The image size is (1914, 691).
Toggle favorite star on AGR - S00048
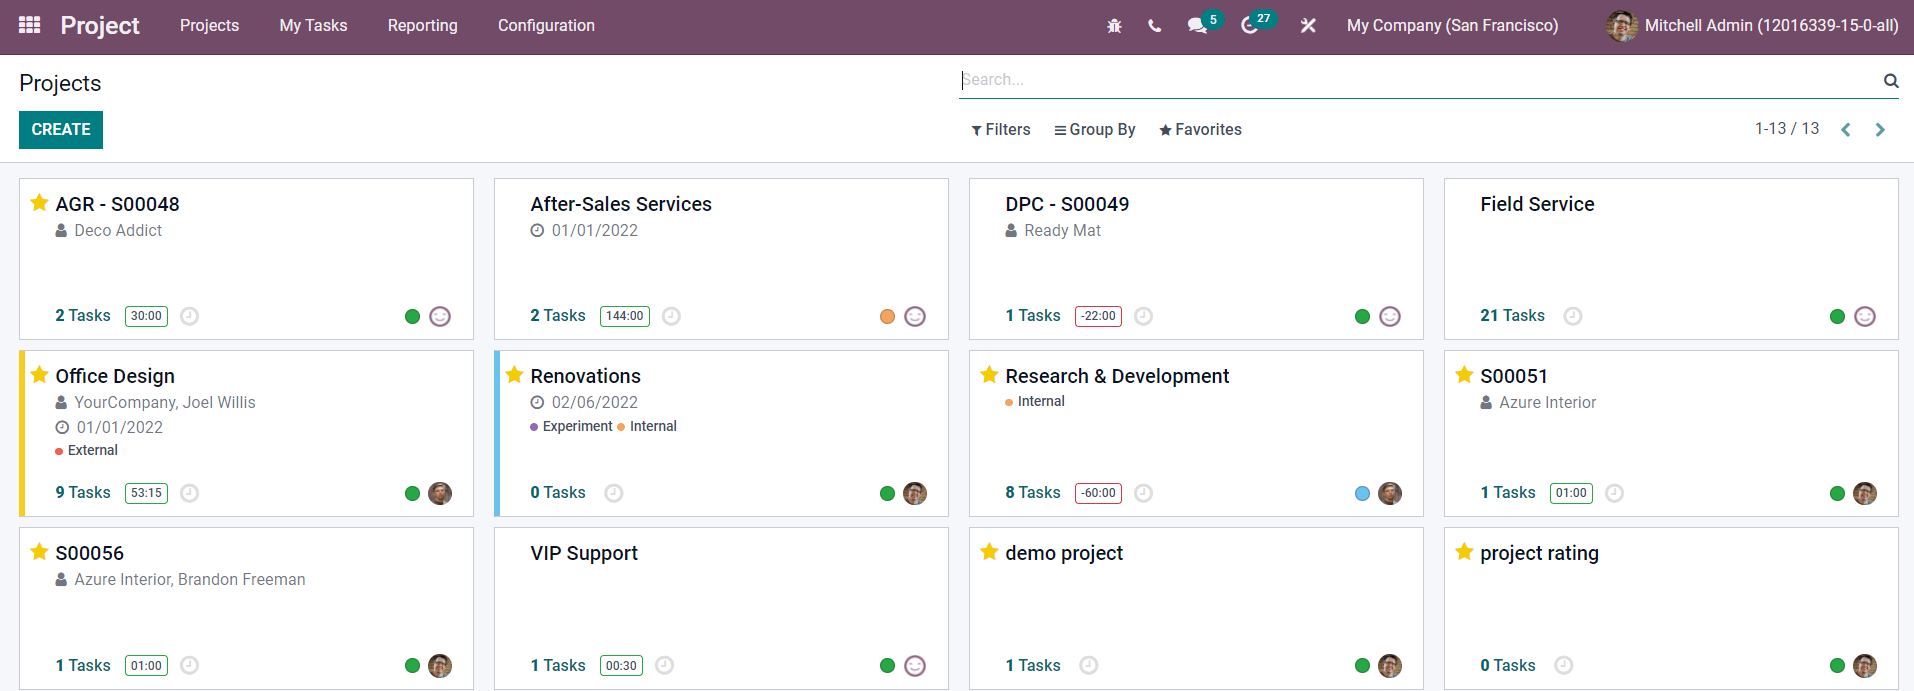(x=39, y=203)
